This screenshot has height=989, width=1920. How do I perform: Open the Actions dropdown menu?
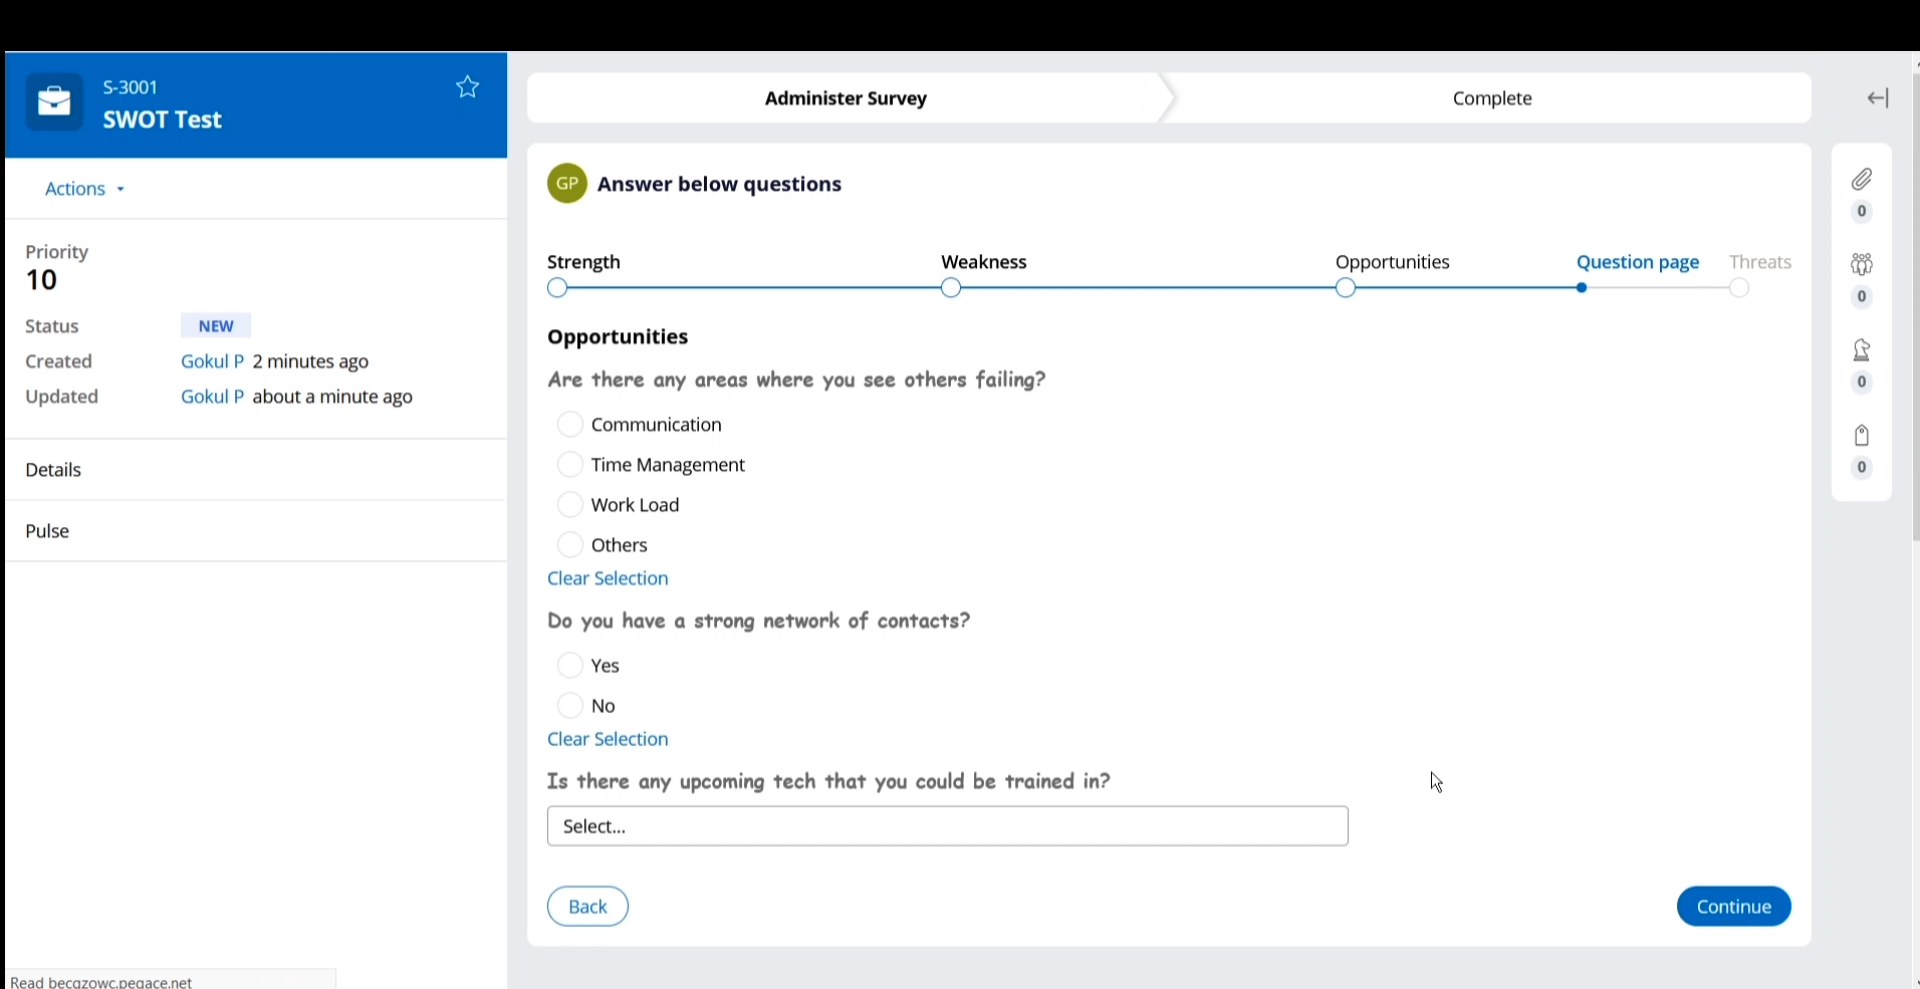[85, 189]
